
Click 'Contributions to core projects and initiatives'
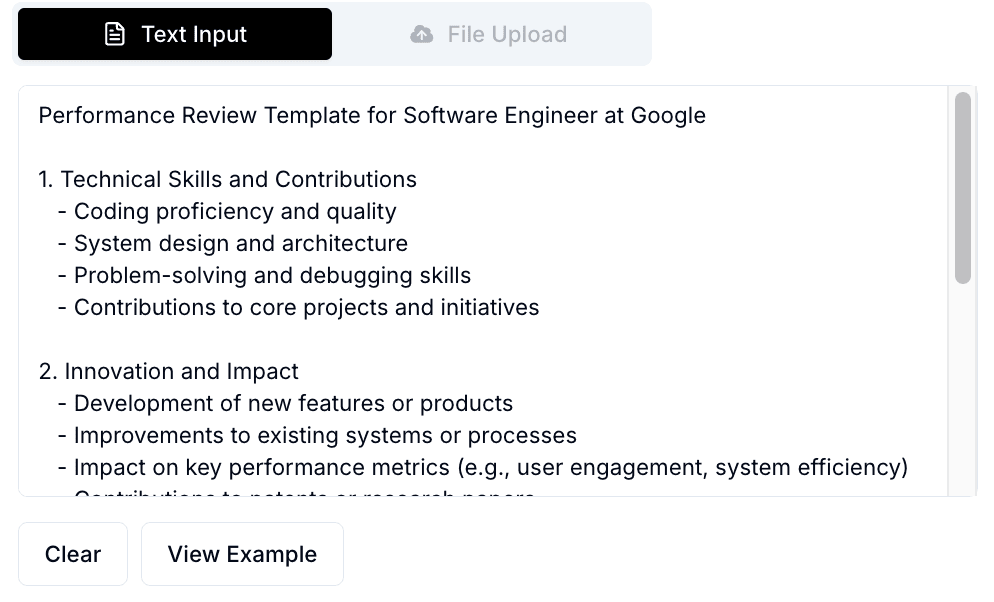tap(305, 307)
